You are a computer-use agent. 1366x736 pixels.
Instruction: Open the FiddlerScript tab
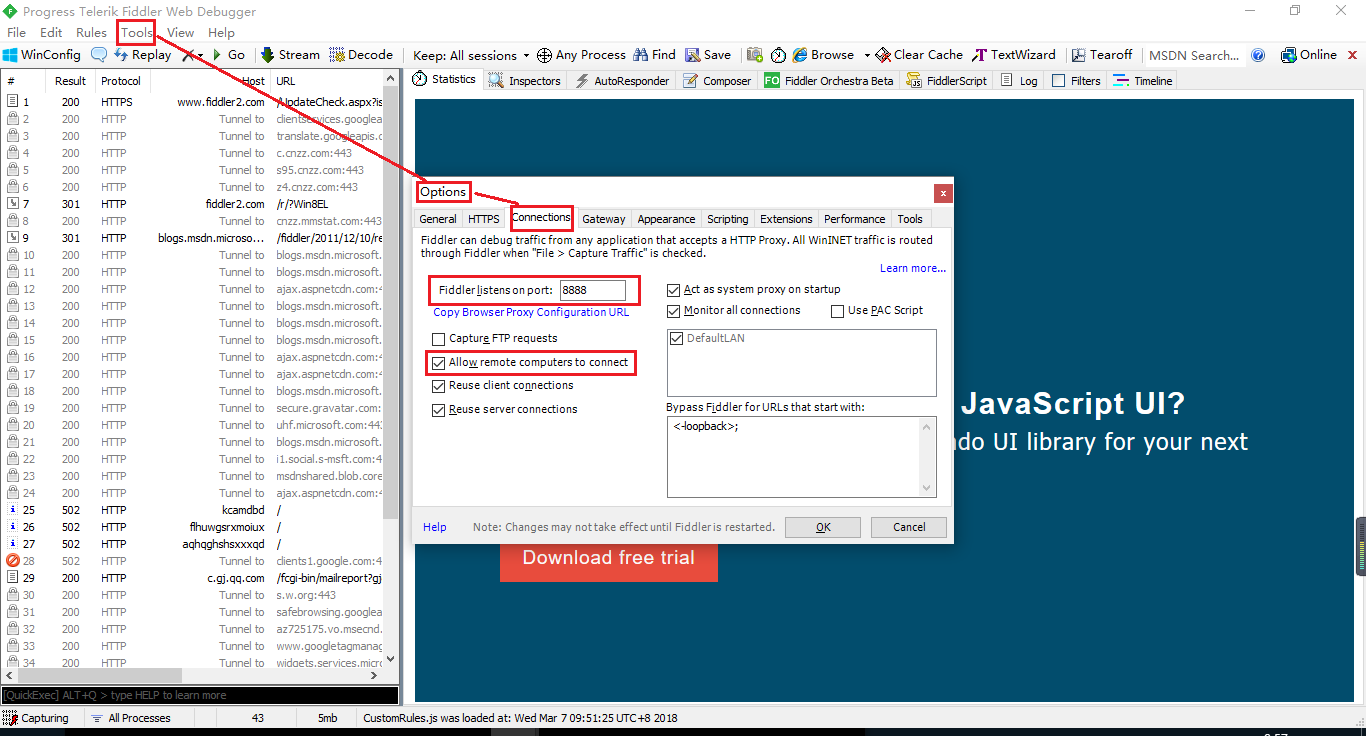tap(947, 80)
